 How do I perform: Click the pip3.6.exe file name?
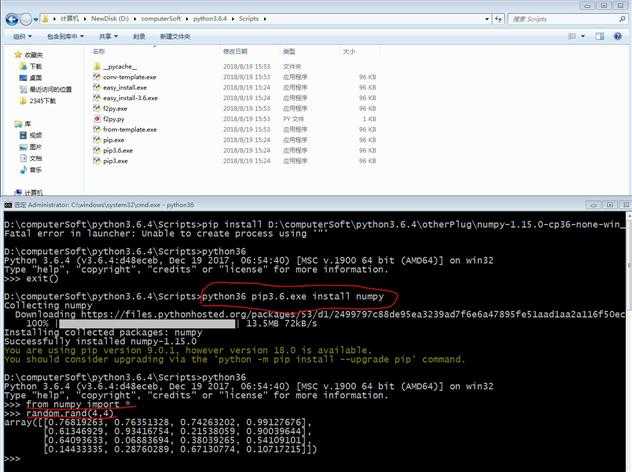118,150
